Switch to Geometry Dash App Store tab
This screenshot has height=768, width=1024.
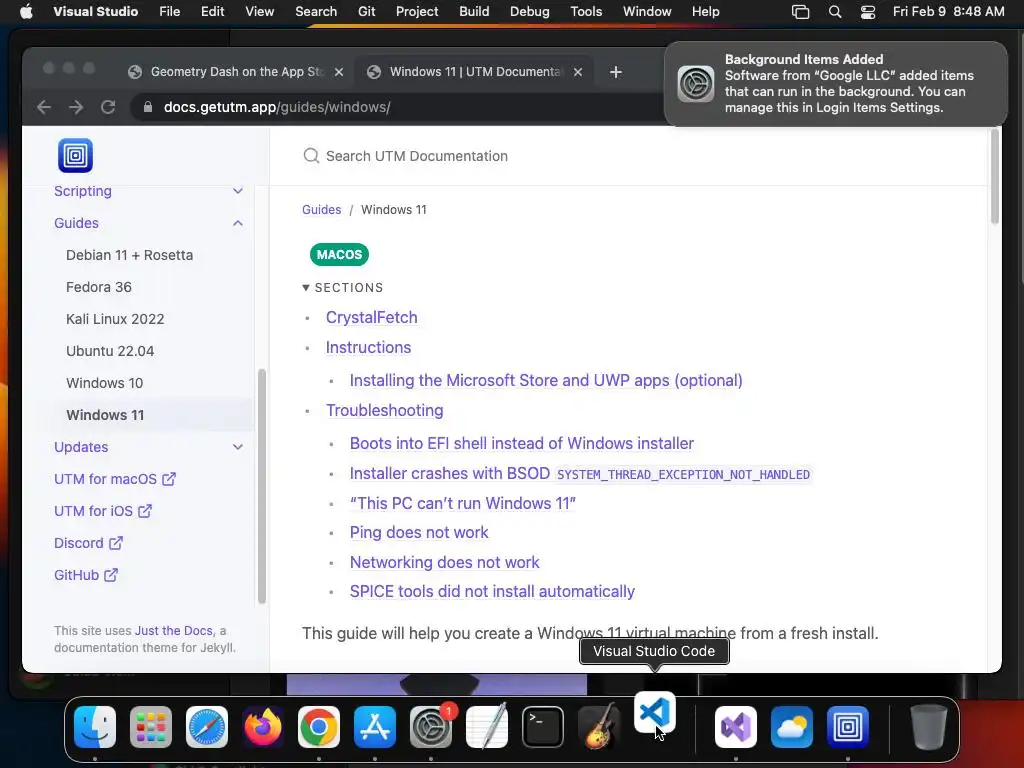click(236, 72)
